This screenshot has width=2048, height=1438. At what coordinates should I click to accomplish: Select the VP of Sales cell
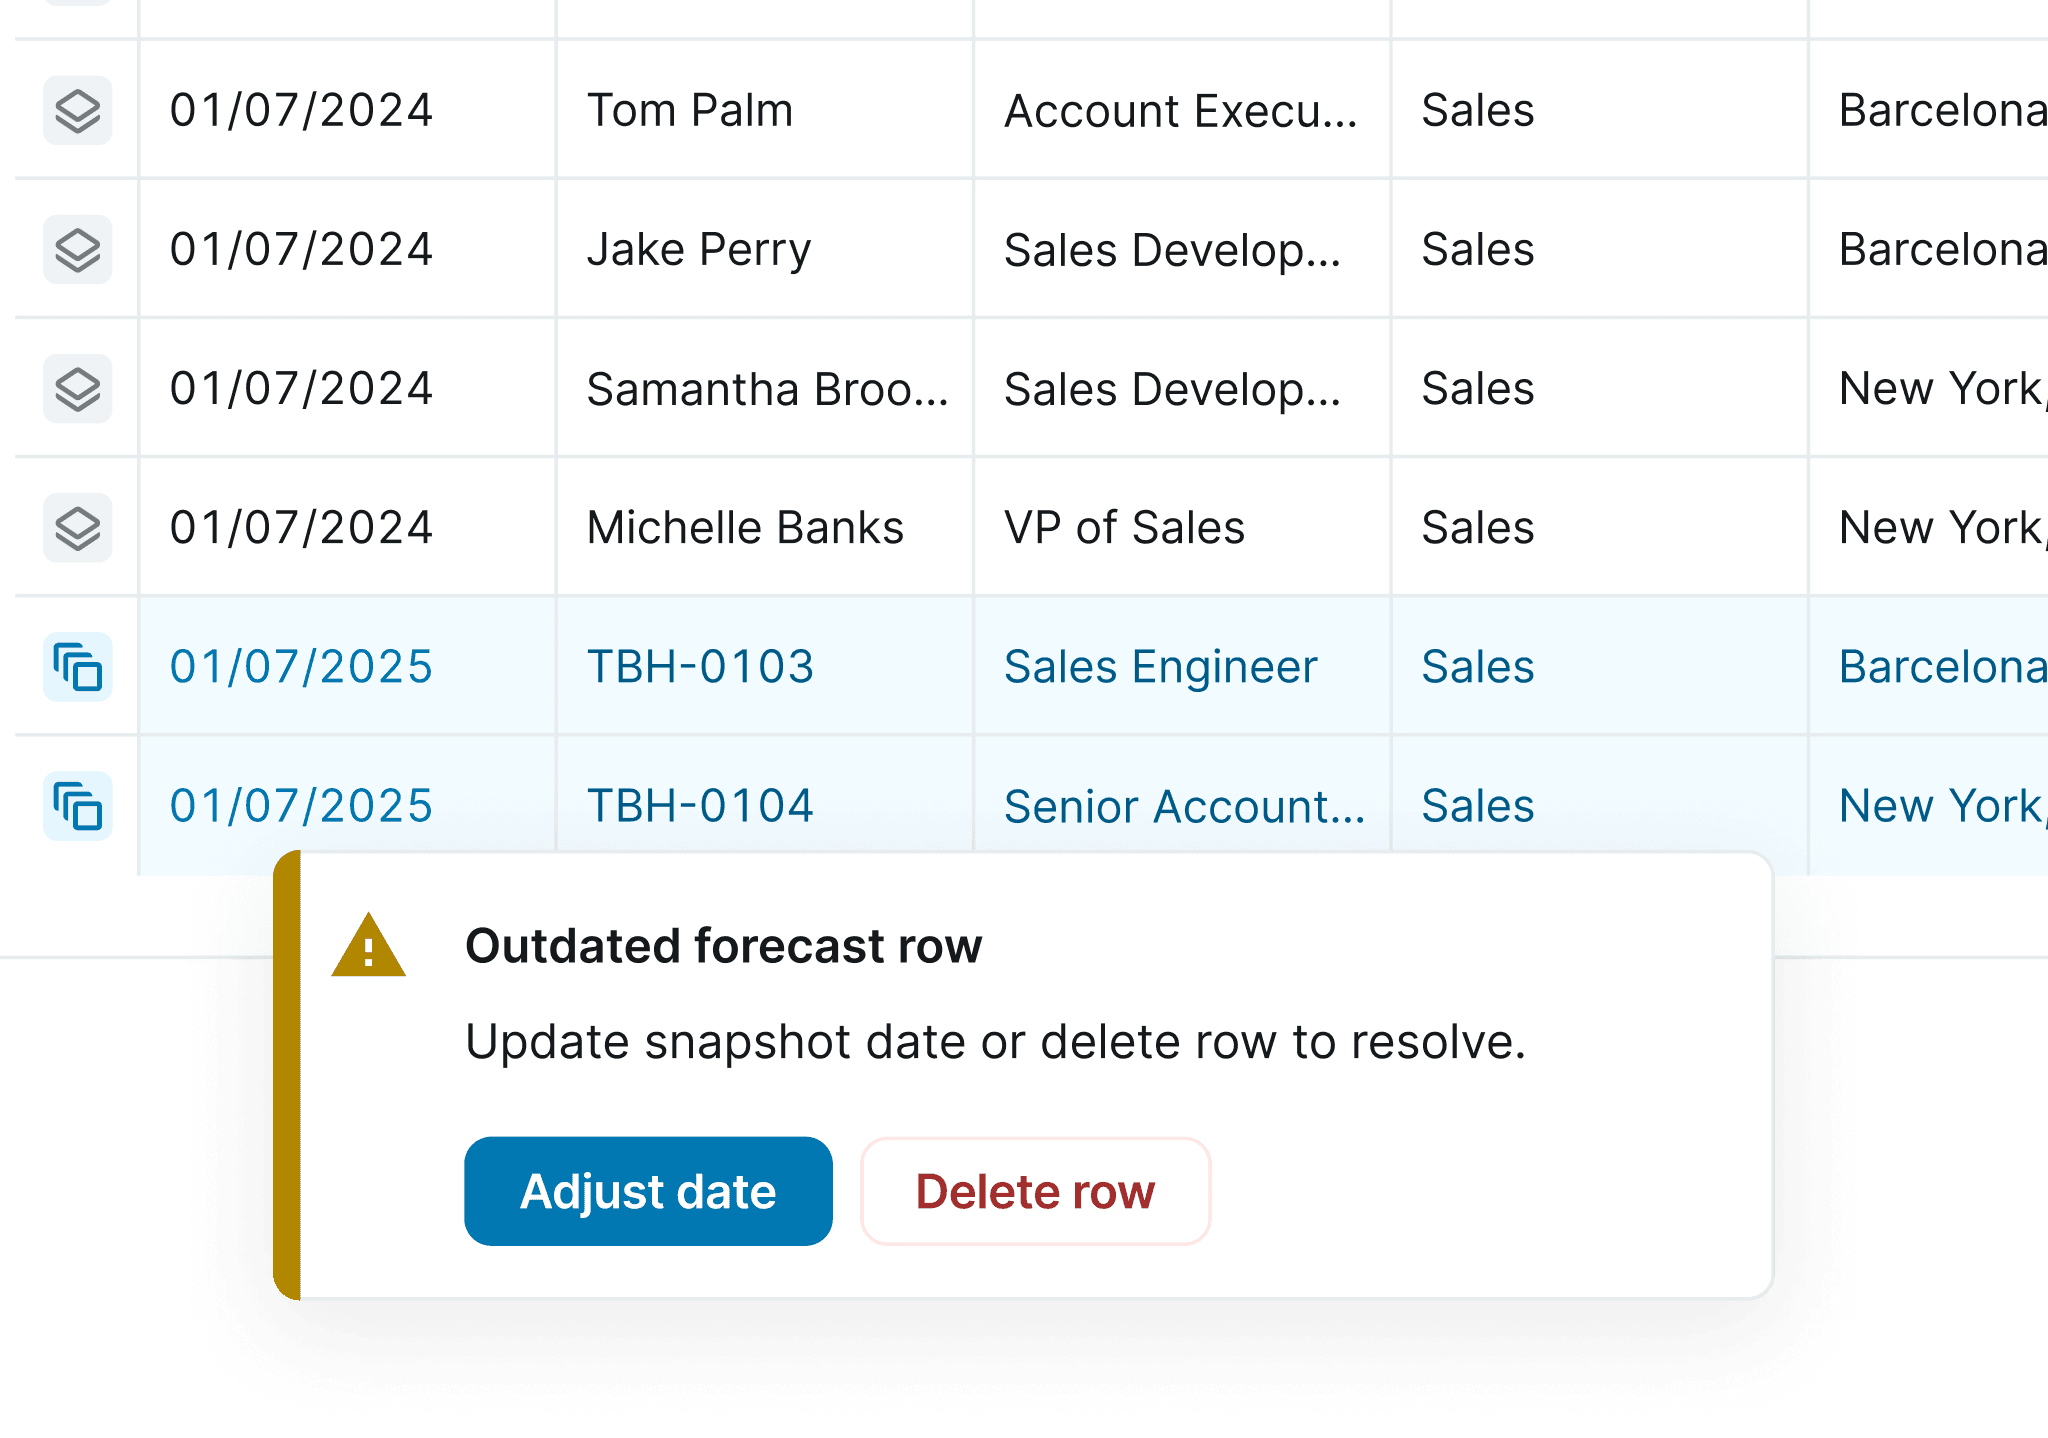coord(1125,526)
